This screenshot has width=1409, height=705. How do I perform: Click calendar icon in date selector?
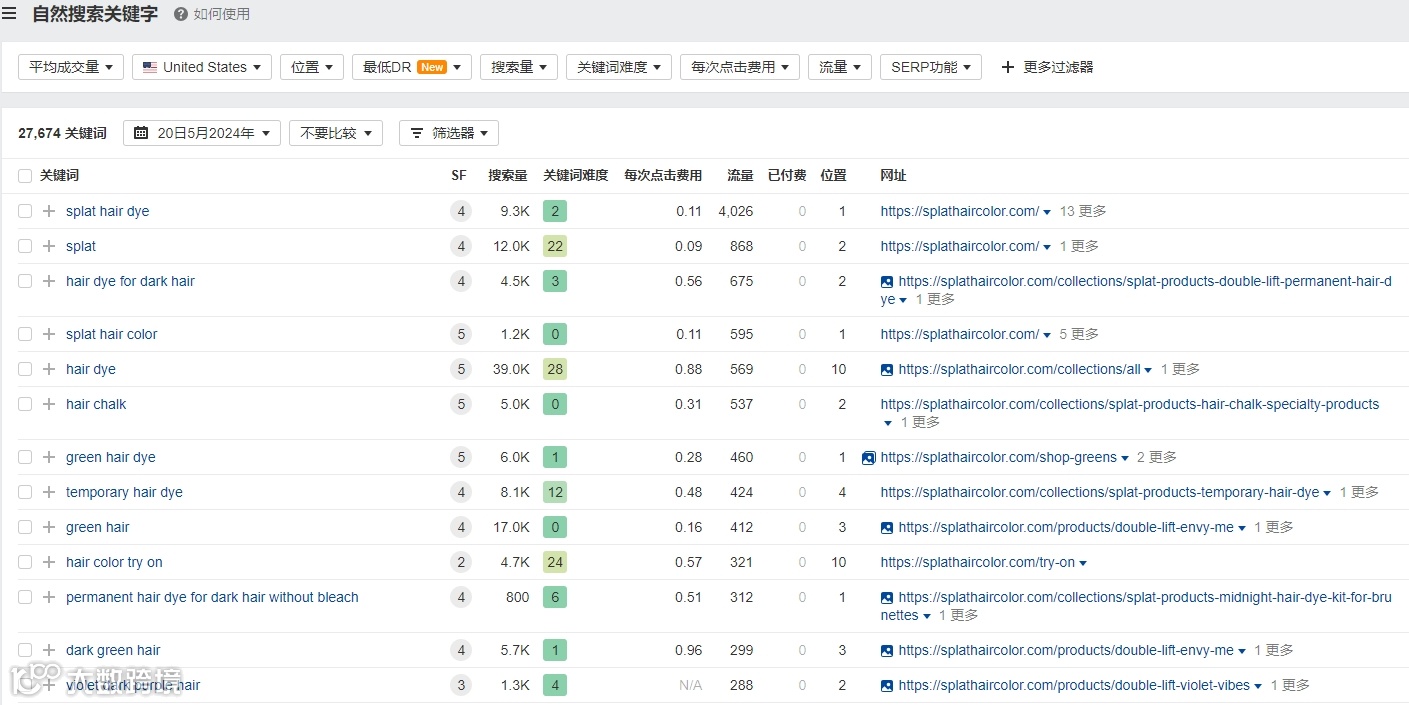pos(141,132)
